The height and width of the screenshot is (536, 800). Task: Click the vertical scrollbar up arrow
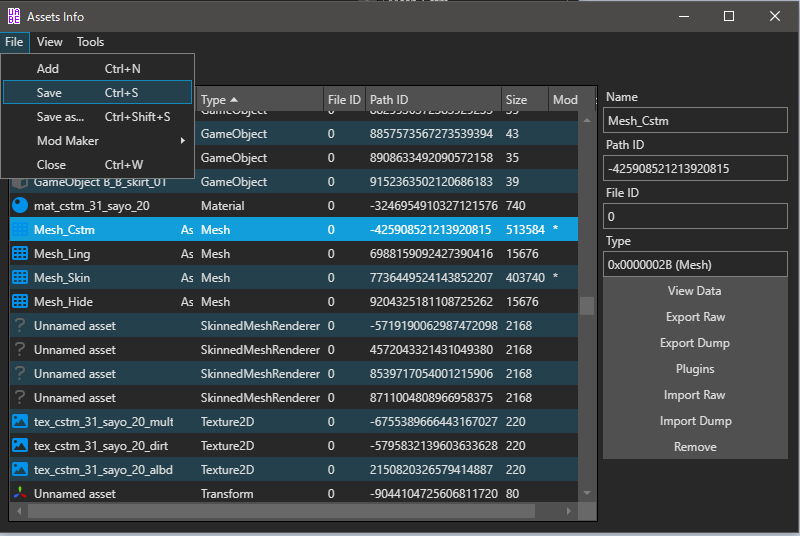pos(587,120)
